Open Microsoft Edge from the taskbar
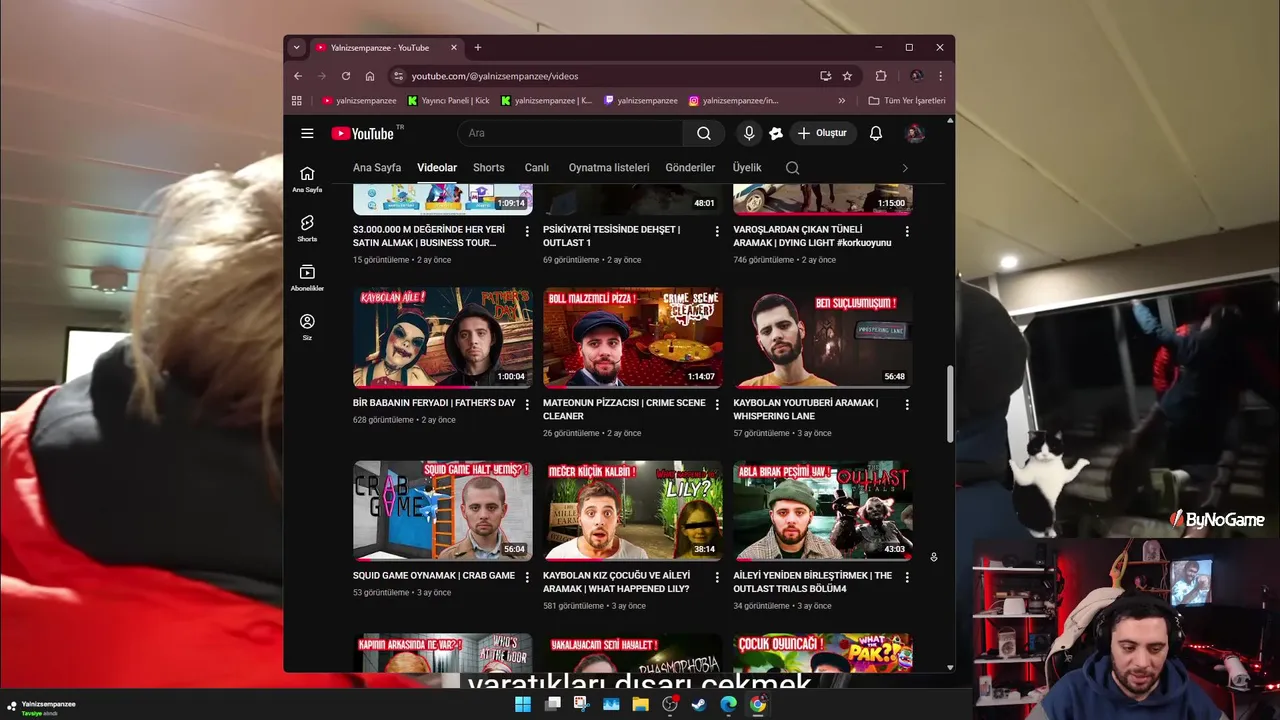 pos(729,704)
